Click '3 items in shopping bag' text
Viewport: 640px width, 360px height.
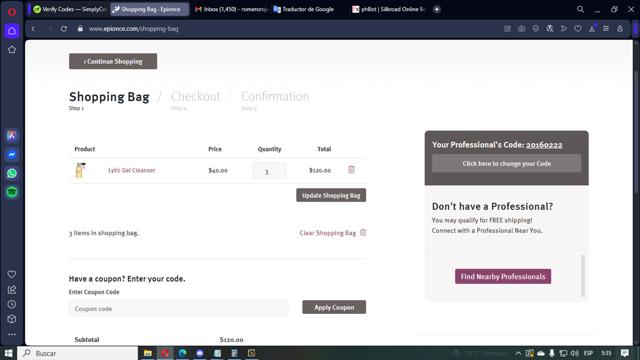point(104,233)
